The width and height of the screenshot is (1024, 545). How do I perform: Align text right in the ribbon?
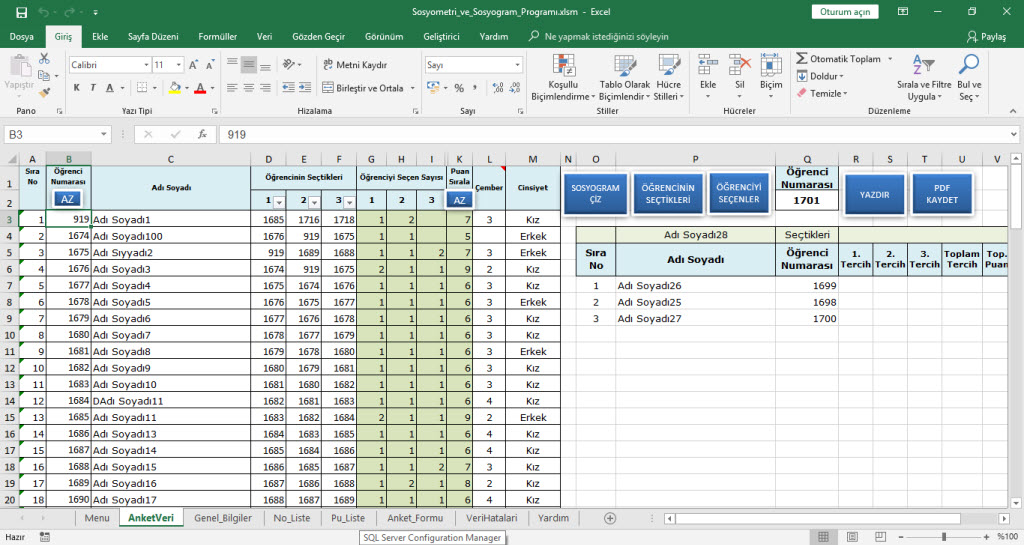[x=265, y=87]
